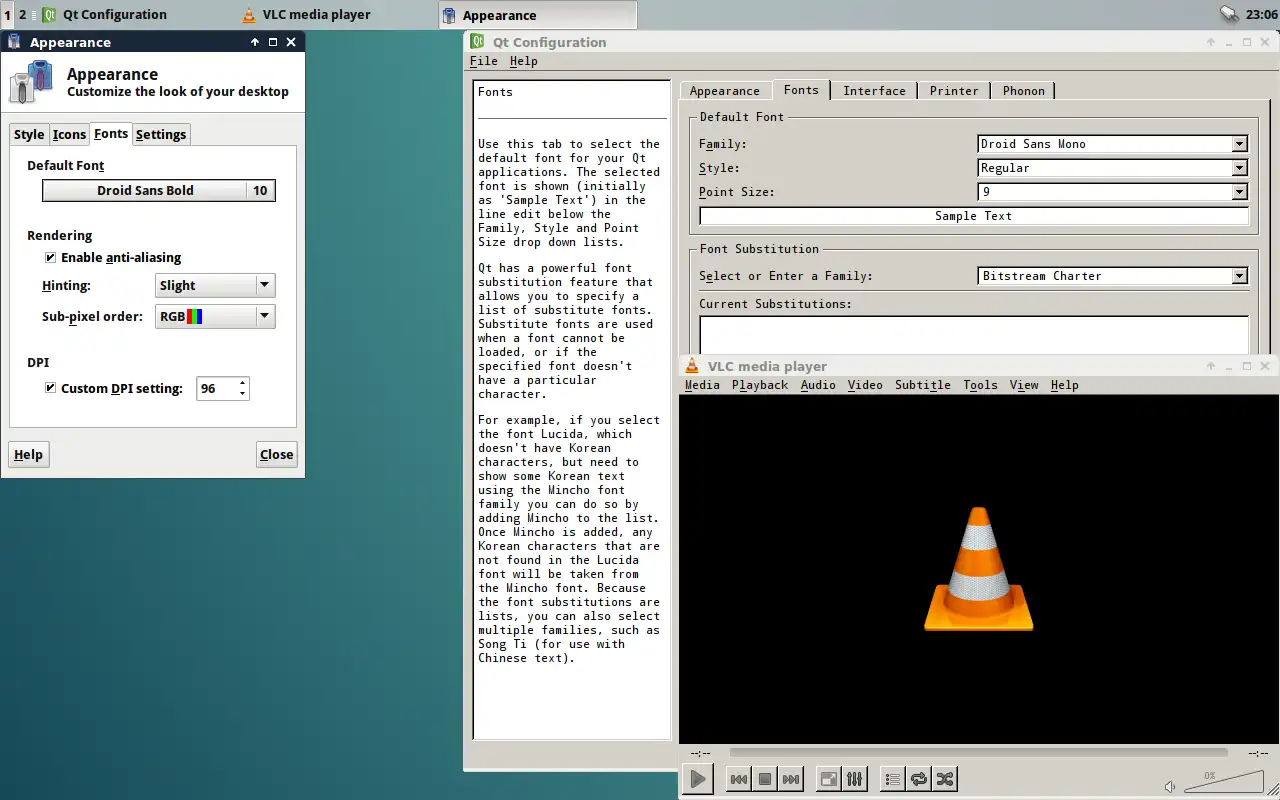The height and width of the screenshot is (800, 1280).
Task: Open VLC Video menu
Action: 865,385
